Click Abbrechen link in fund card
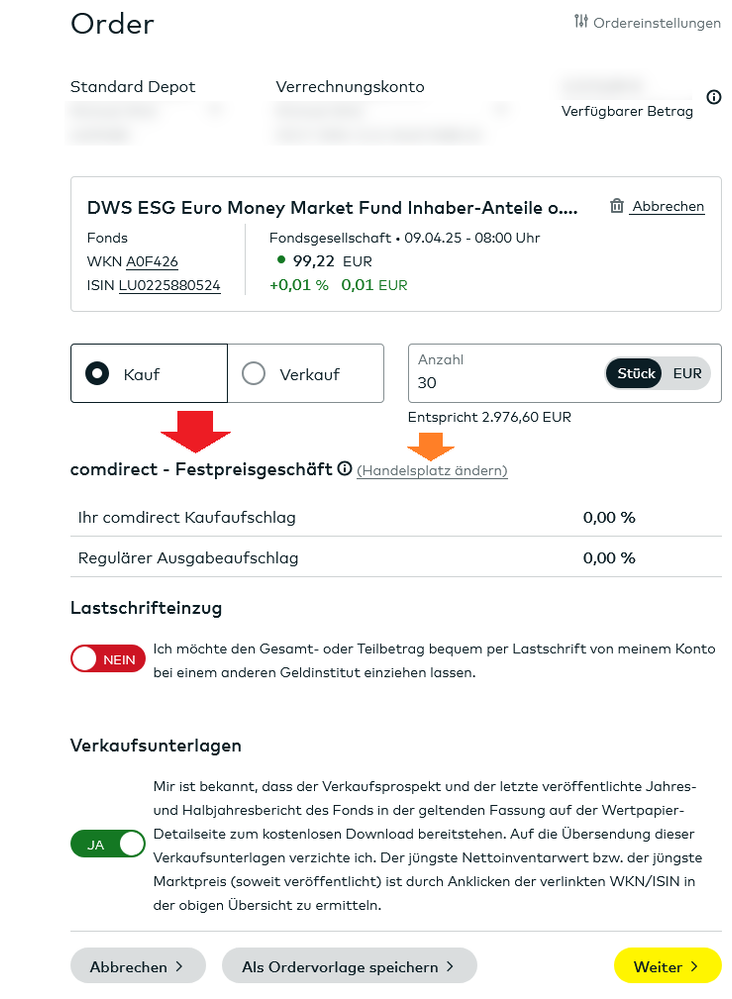This screenshot has height=999, width=732. tap(668, 207)
